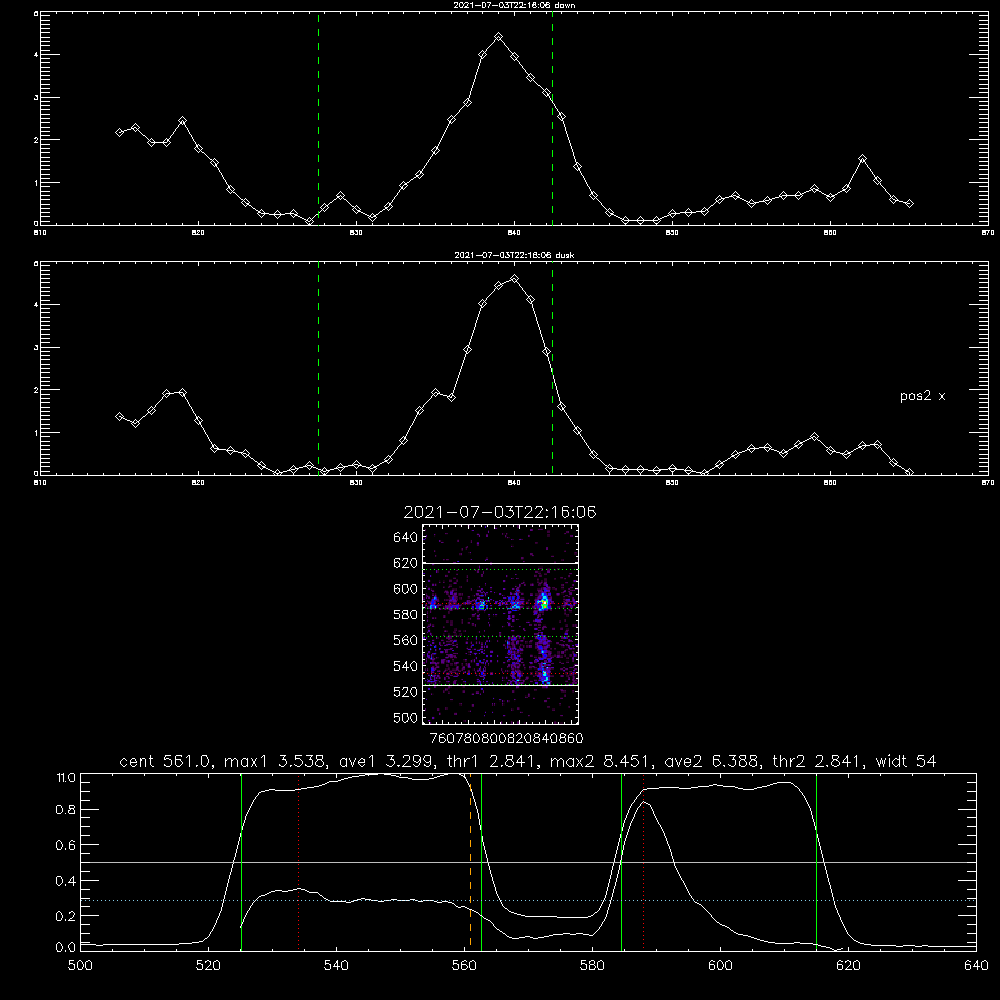Click leftmost green solid line in bottom plot
Viewport: 1000px width, 1000px height.
241,861
